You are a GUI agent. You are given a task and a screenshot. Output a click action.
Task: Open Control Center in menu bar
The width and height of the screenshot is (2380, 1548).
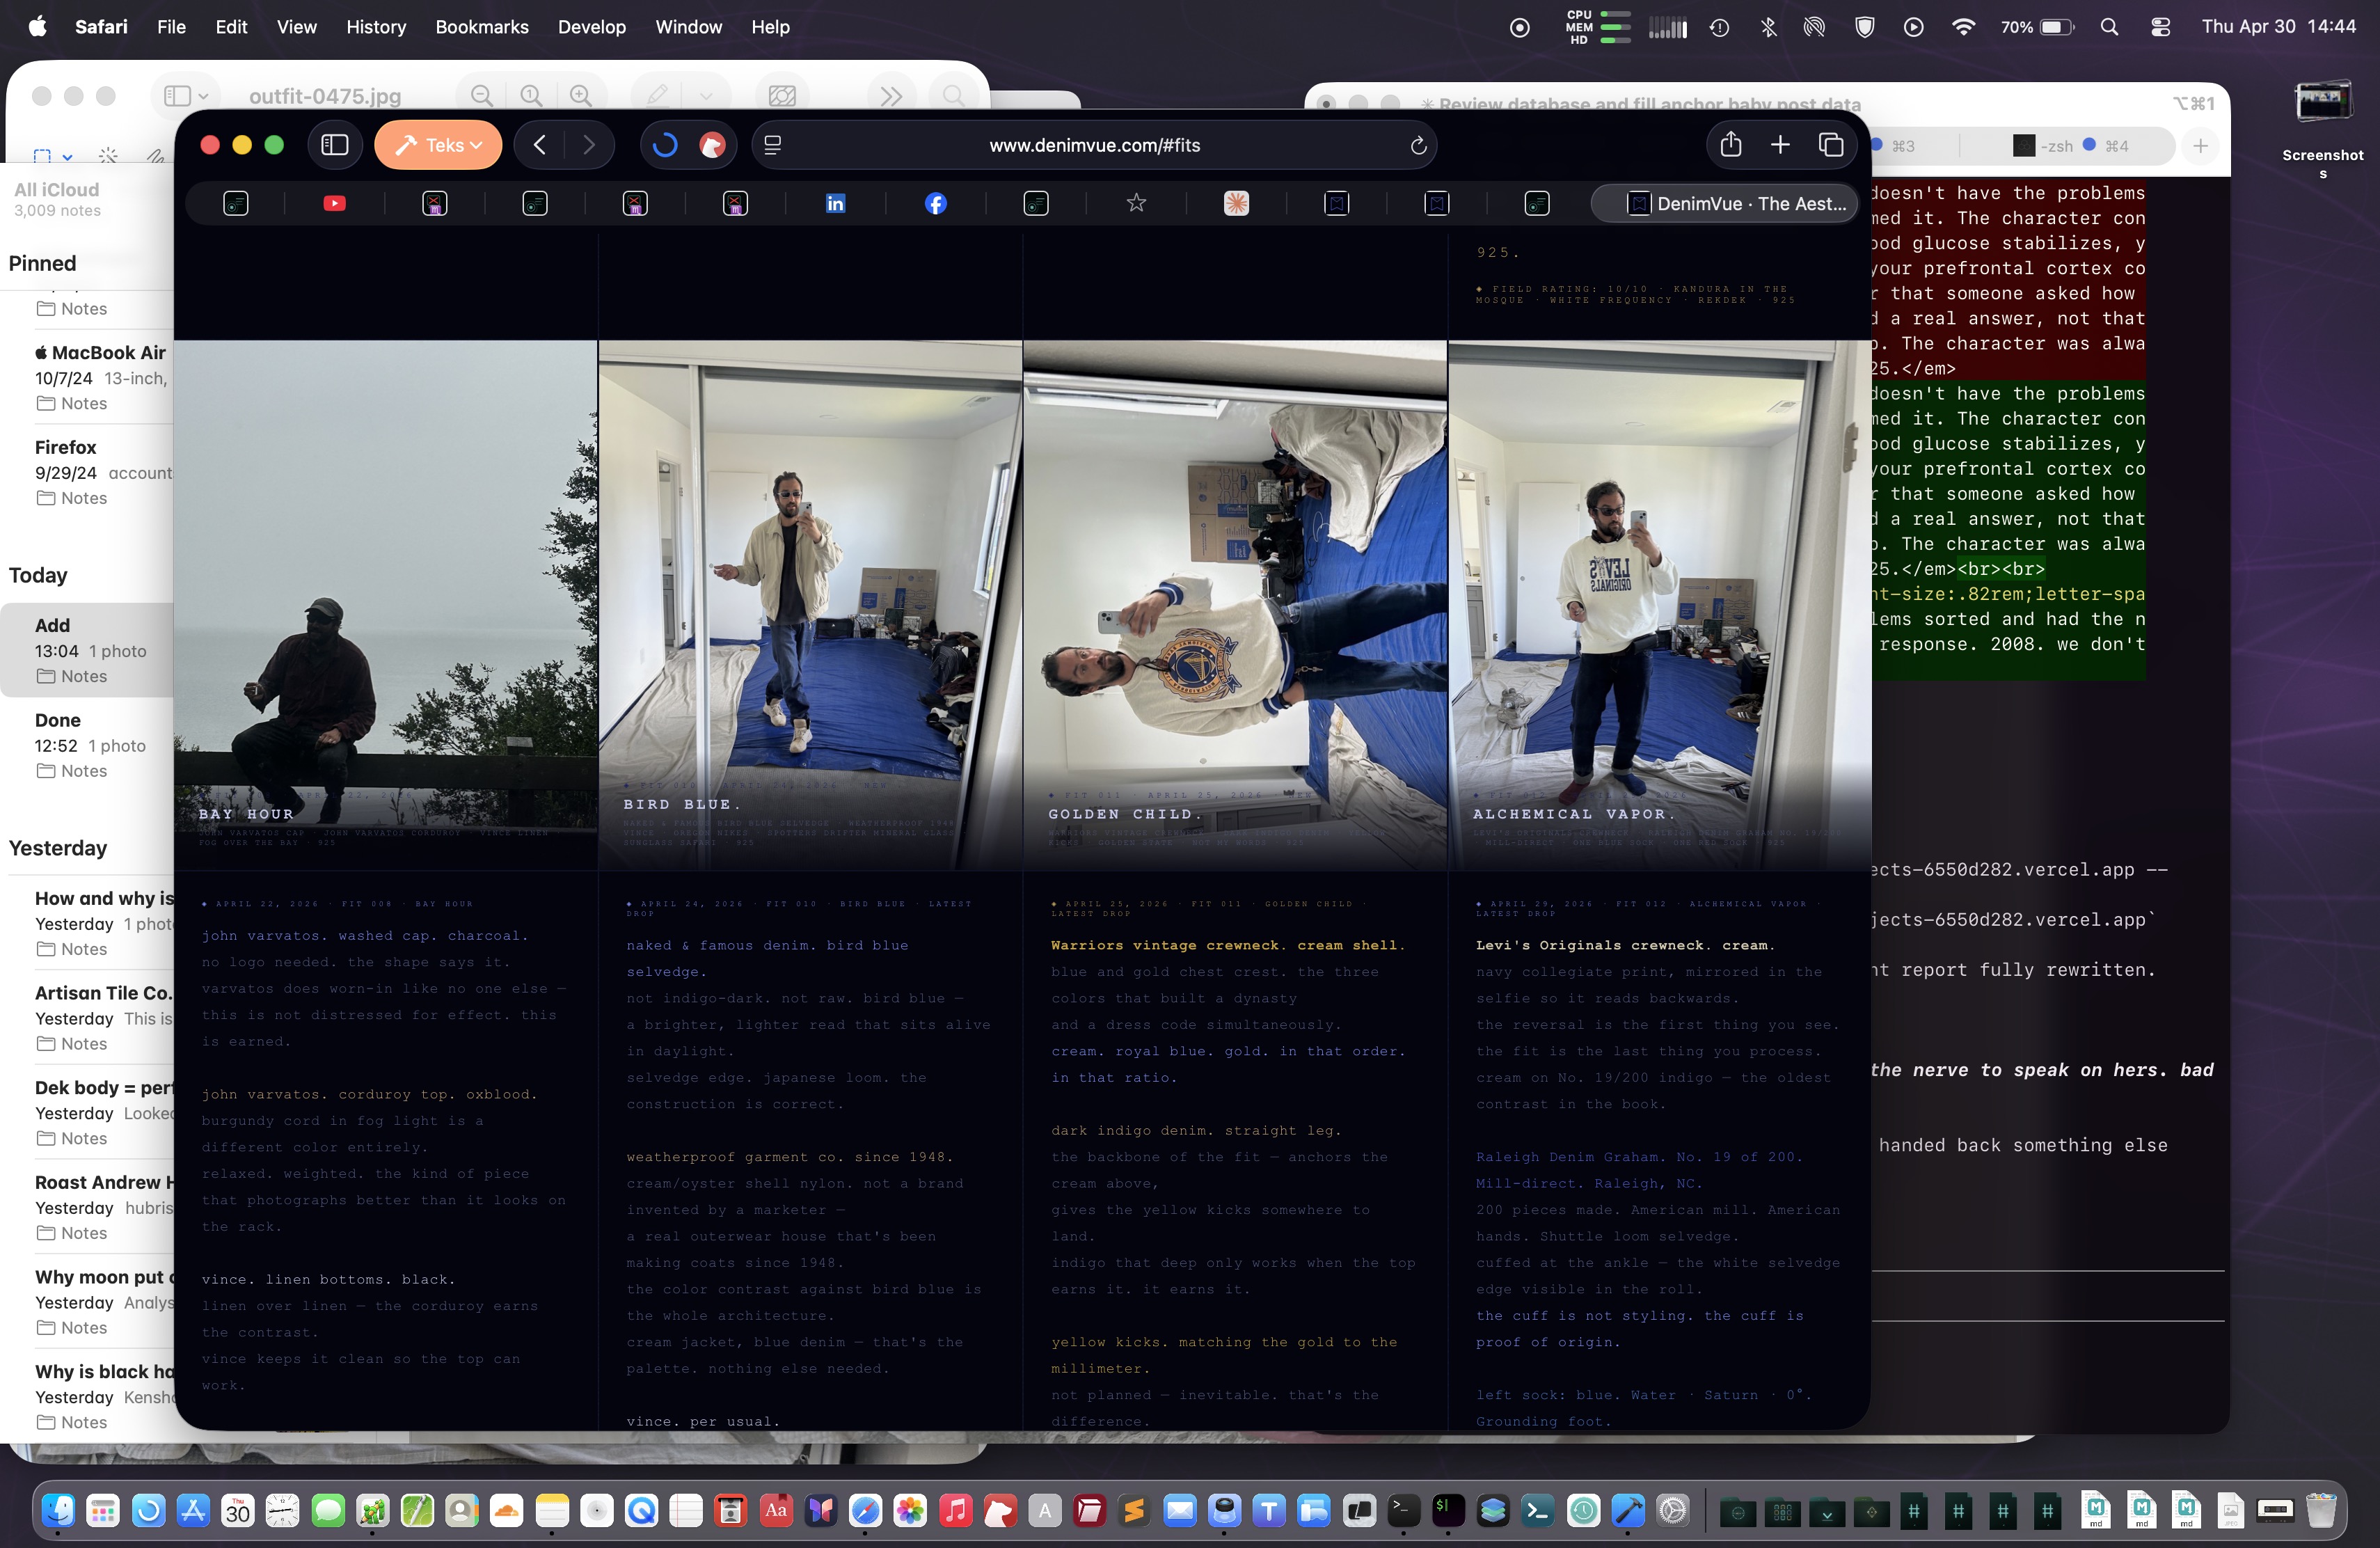pyautogui.click(x=2160, y=27)
